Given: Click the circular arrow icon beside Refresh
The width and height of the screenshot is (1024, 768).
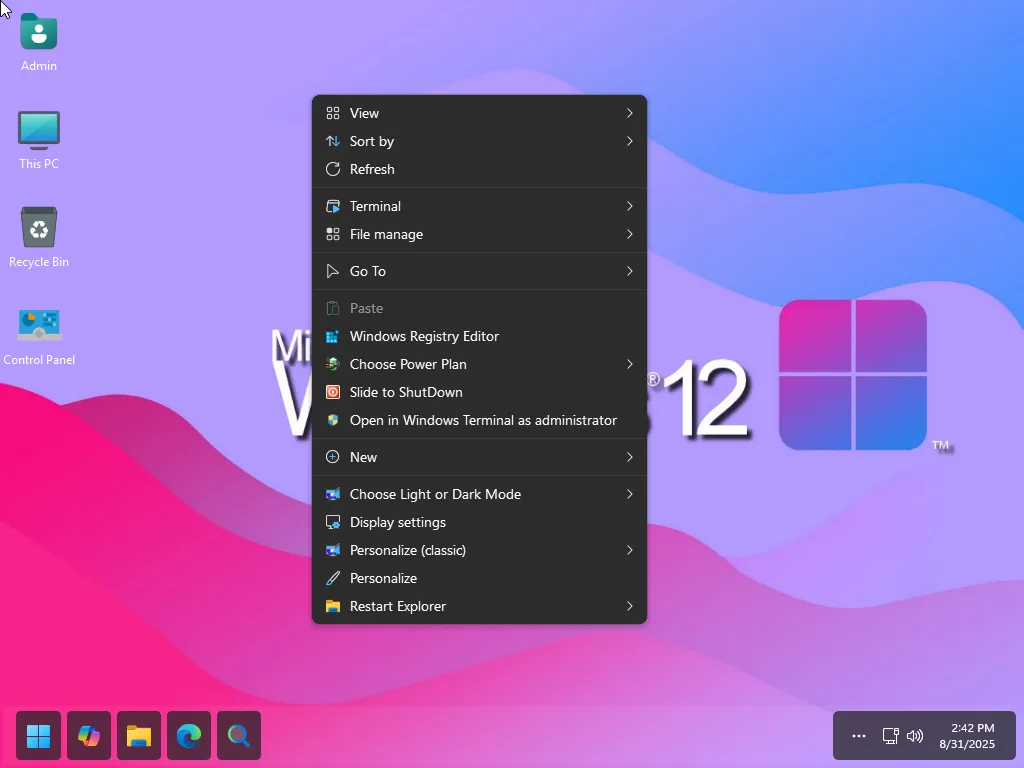Looking at the screenshot, I should point(333,169).
